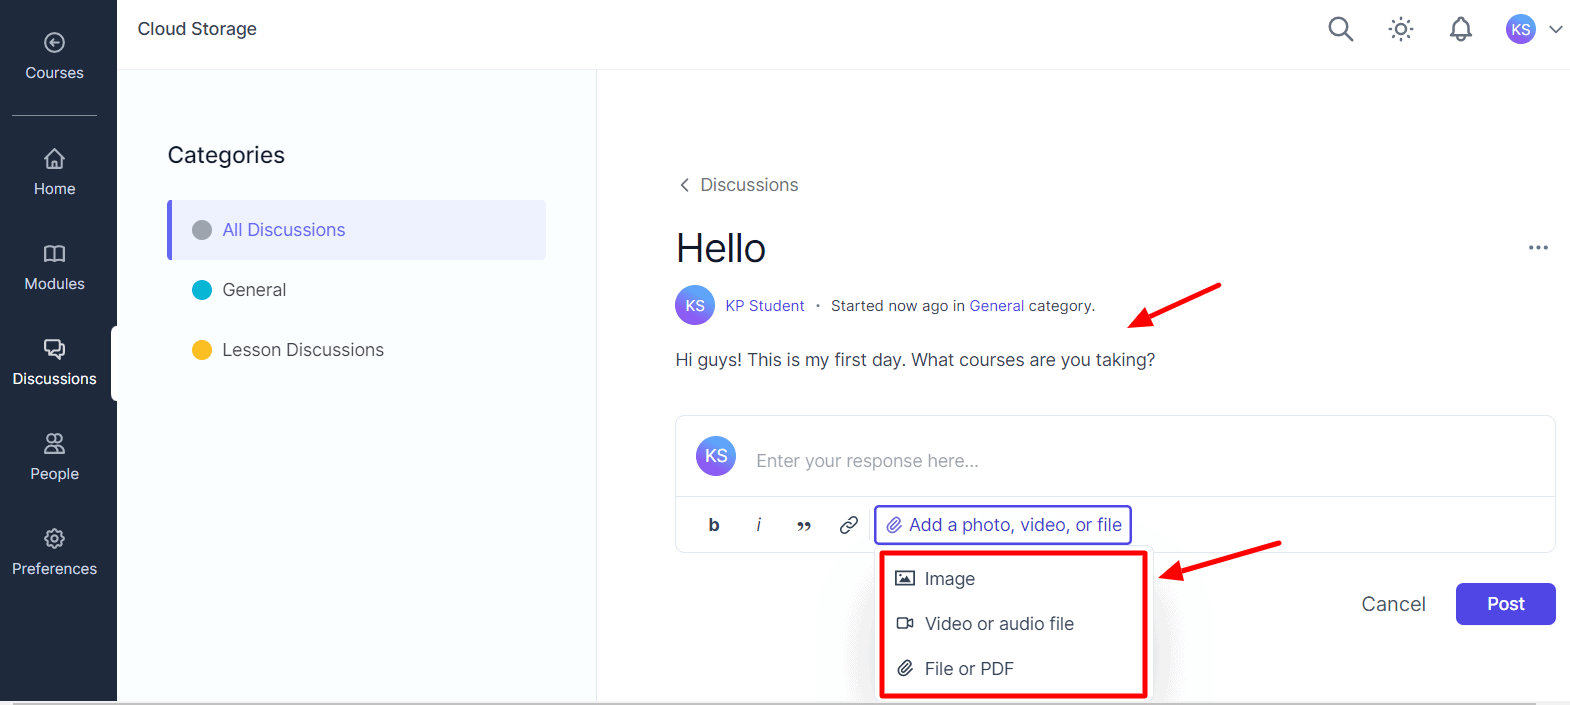Screen dimensions: 1570x705
Task: Toggle italic formatting in the editor
Action: pos(759,525)
